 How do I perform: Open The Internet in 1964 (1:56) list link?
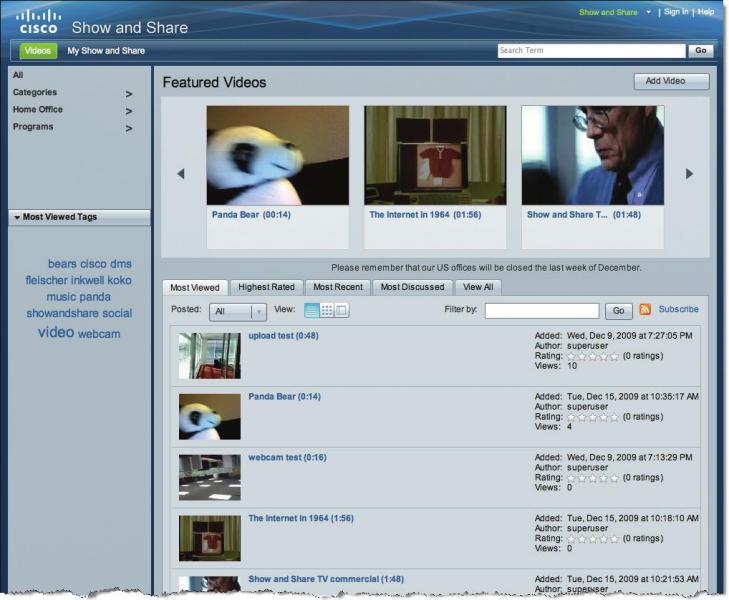coord(301,518)
